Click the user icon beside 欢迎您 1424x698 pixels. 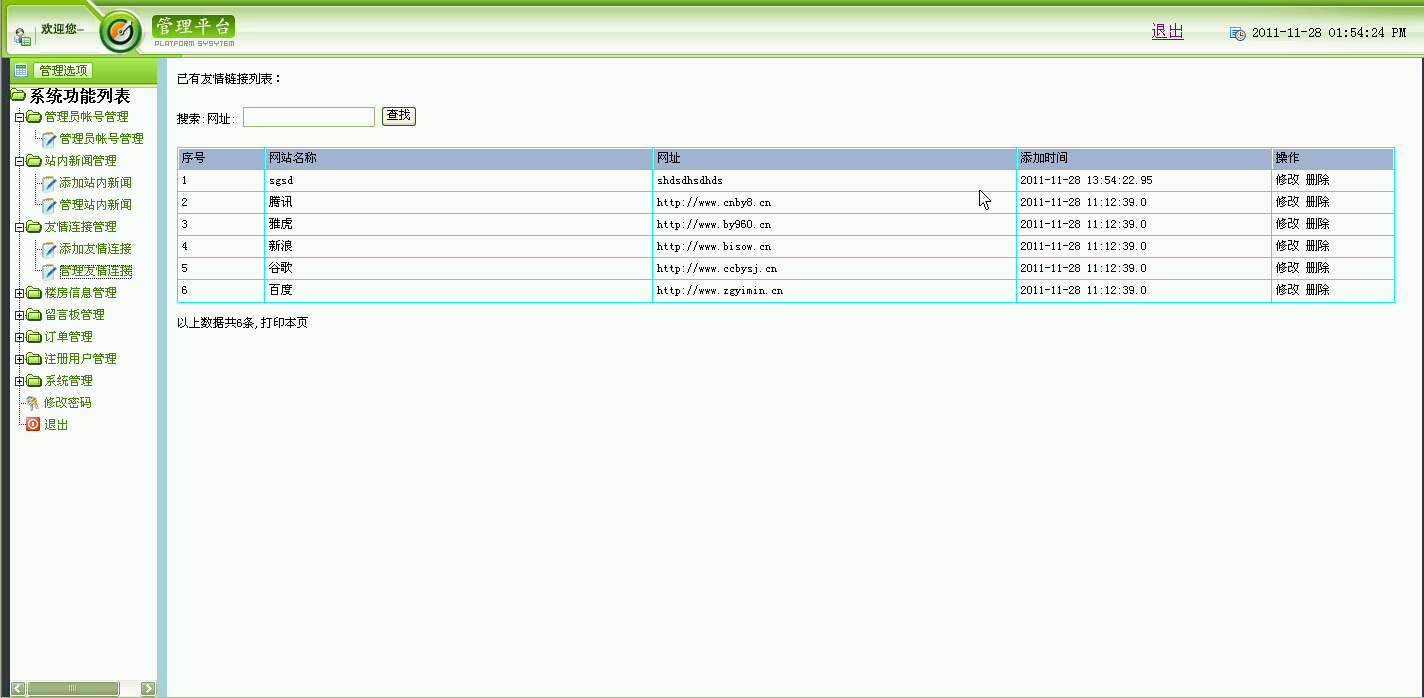[23, 37]
